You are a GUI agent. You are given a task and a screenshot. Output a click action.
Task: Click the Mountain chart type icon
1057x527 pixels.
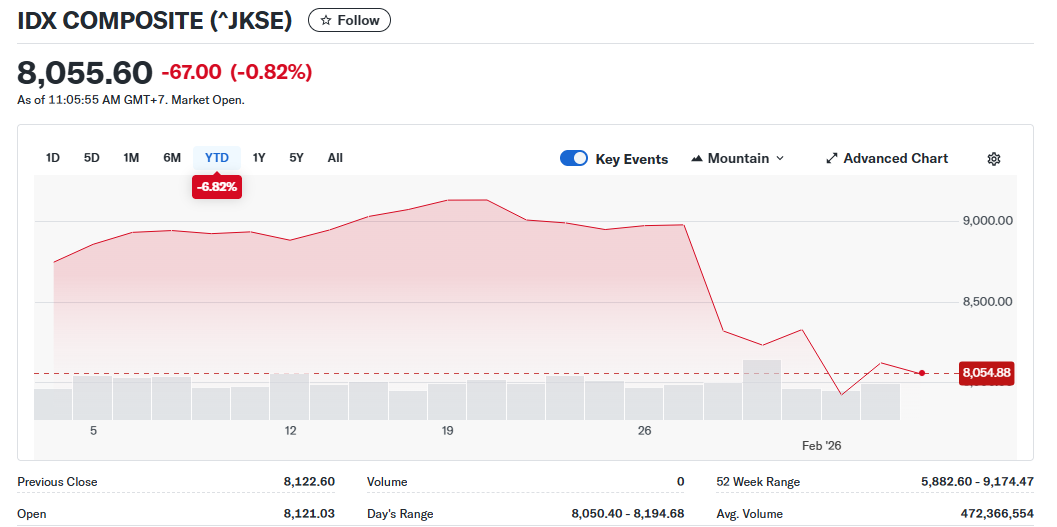pos(697,159)
